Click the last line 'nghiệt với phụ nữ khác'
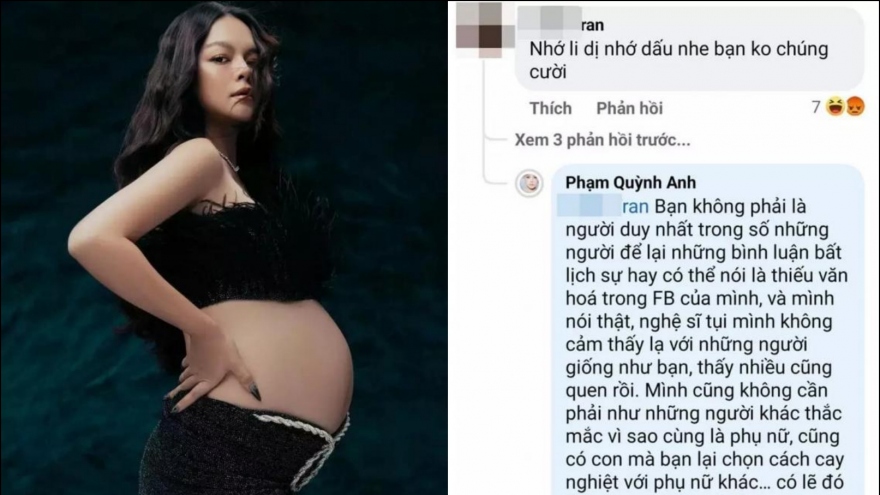 [x=658, y=483]
